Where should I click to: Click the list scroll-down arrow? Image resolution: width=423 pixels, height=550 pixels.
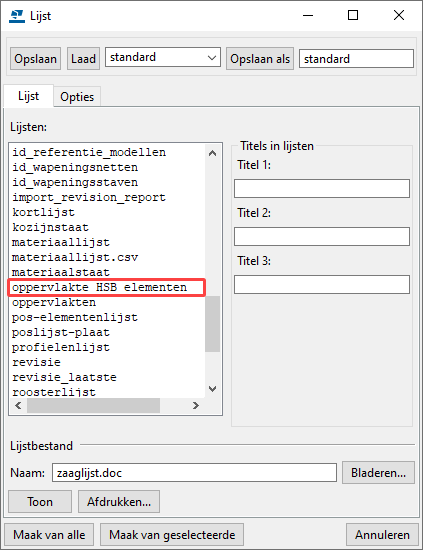point(212,389)
